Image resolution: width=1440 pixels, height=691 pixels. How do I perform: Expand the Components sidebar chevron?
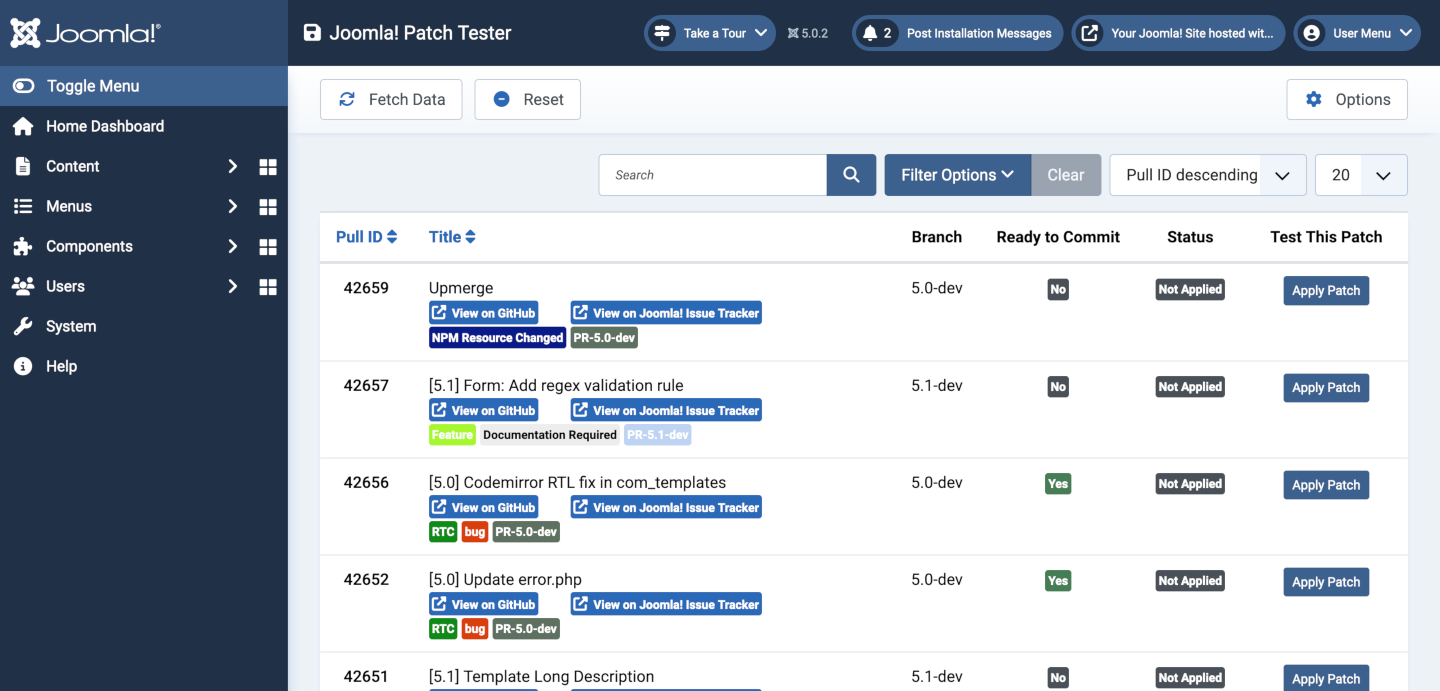coord(231,246)
